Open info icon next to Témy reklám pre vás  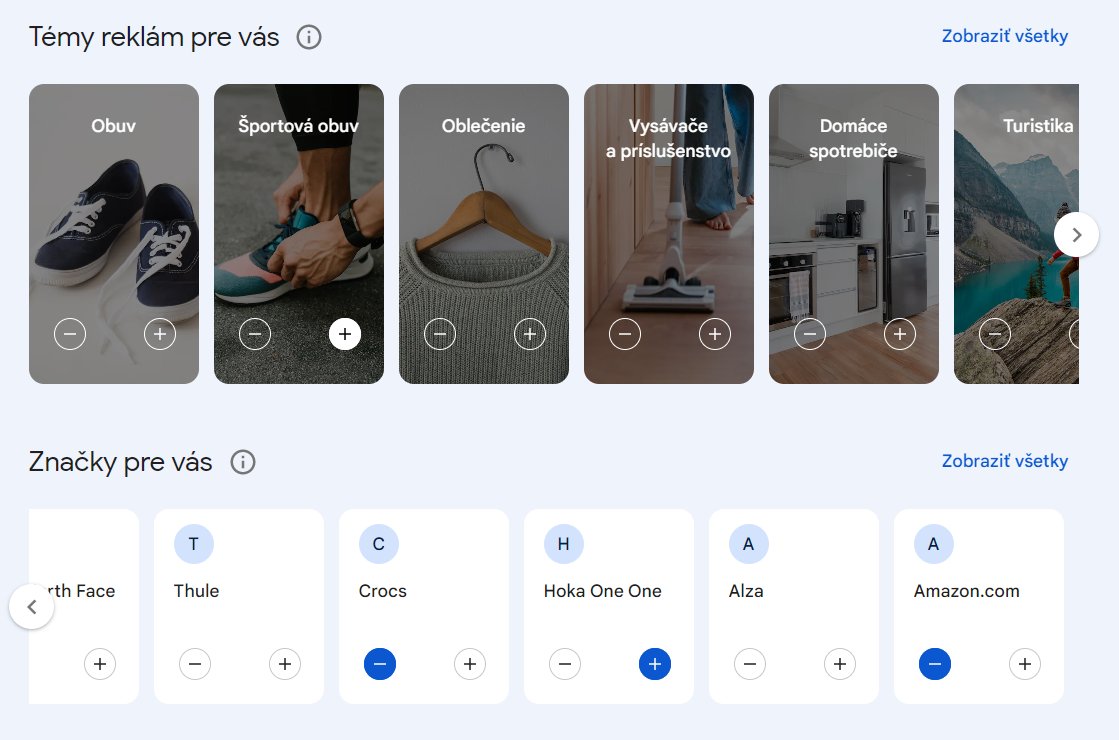point(309,37)
